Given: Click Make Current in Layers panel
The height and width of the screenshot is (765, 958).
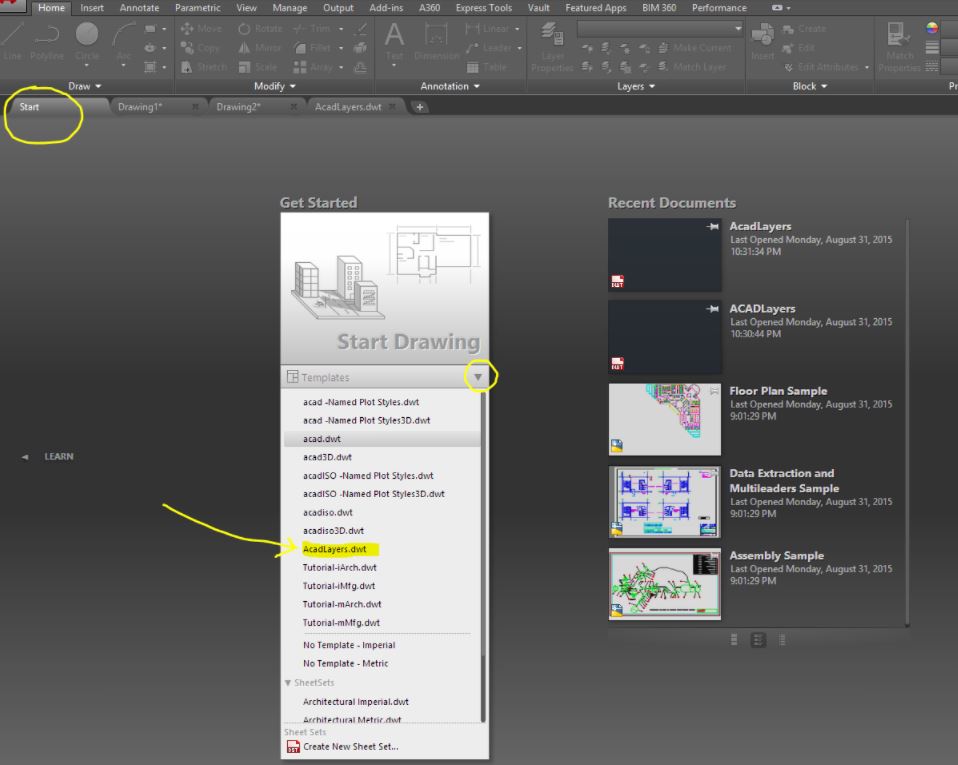Looking at the screenshot, I should pyautogui.click(x=695, y=48).
